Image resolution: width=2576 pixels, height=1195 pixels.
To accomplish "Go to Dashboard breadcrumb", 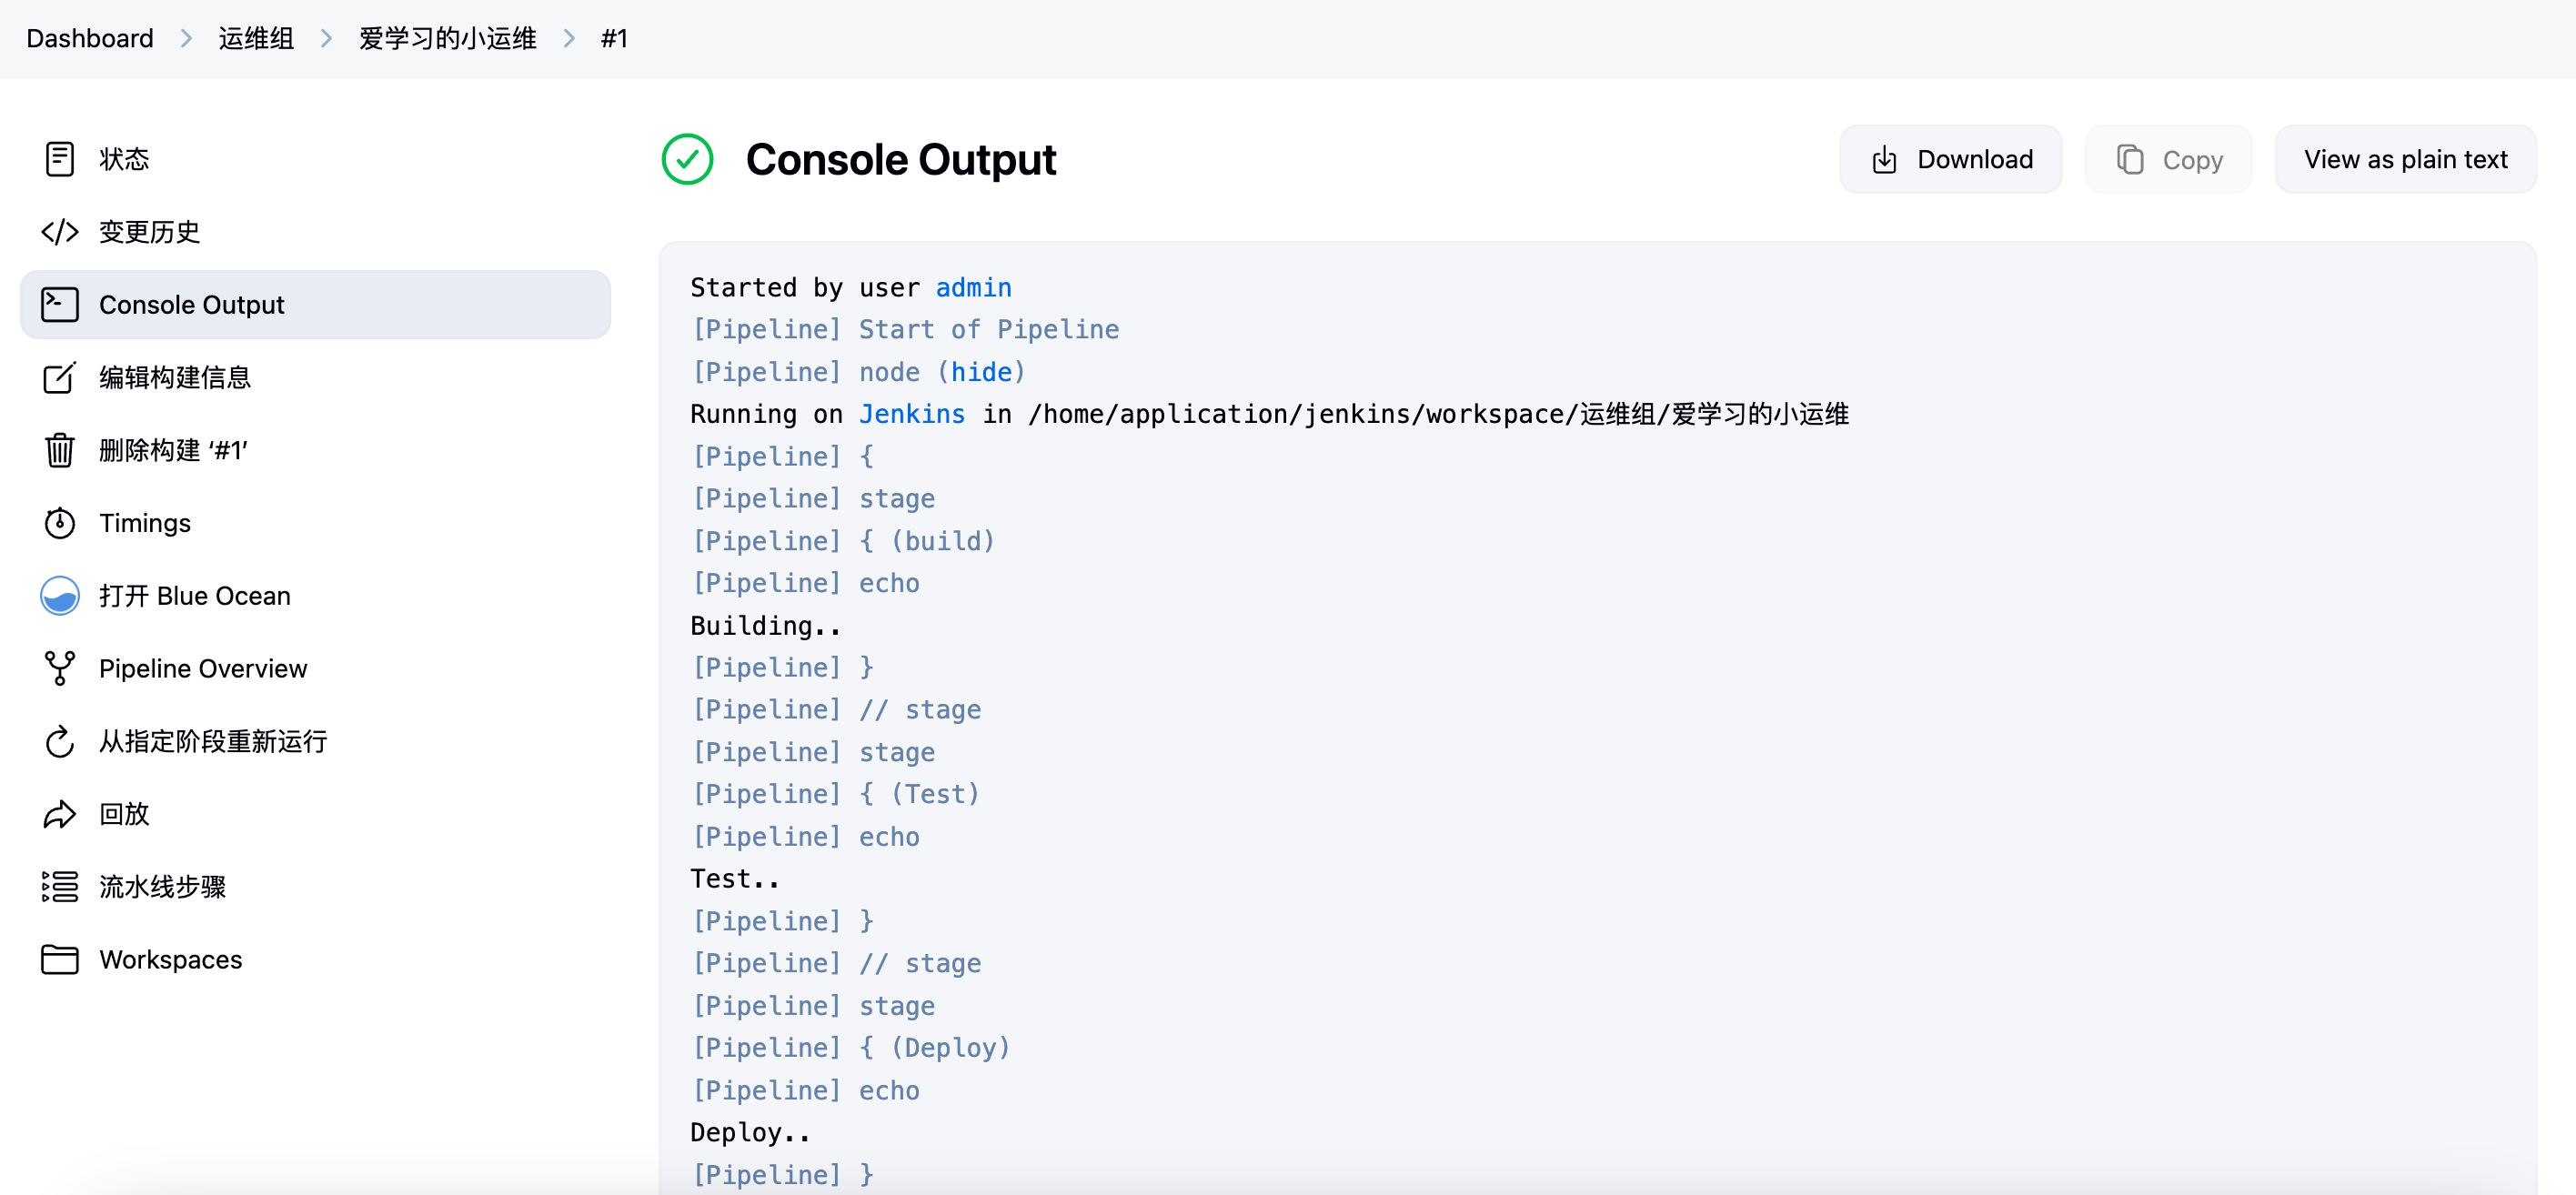I will pos(90,39).
